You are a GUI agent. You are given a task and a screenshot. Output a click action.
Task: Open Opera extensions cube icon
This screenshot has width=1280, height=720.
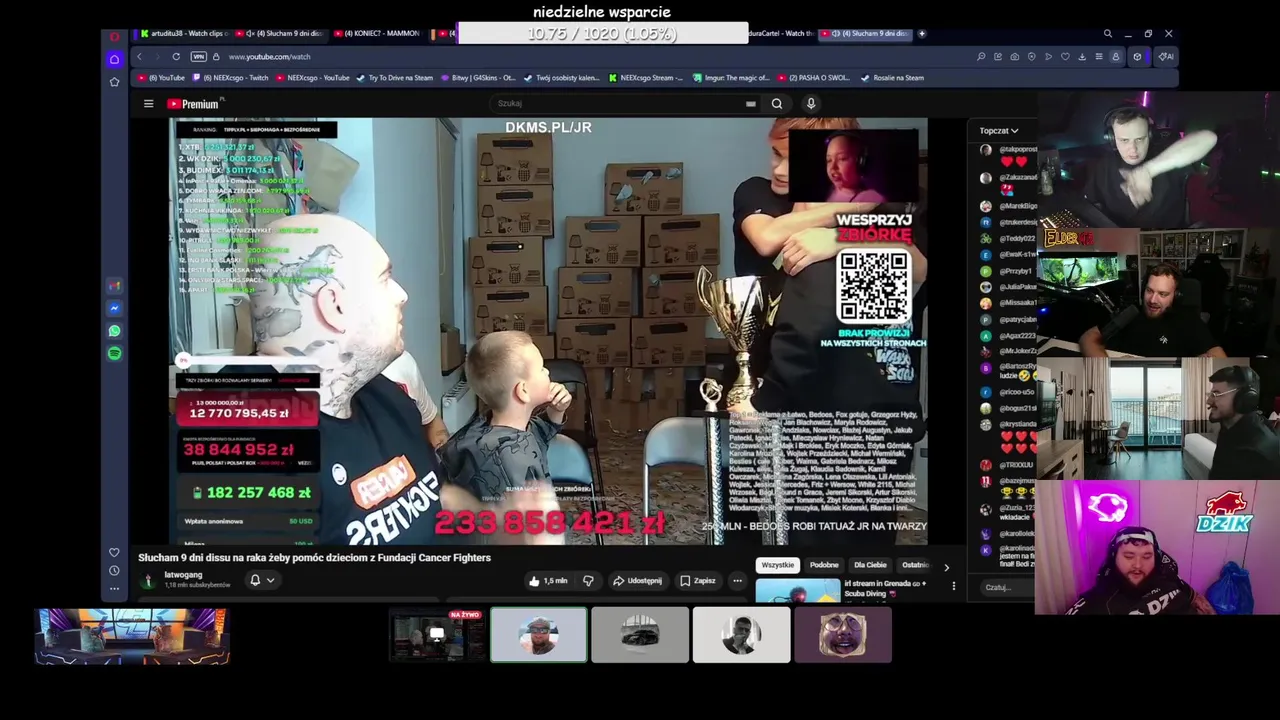click(1137, 57)
